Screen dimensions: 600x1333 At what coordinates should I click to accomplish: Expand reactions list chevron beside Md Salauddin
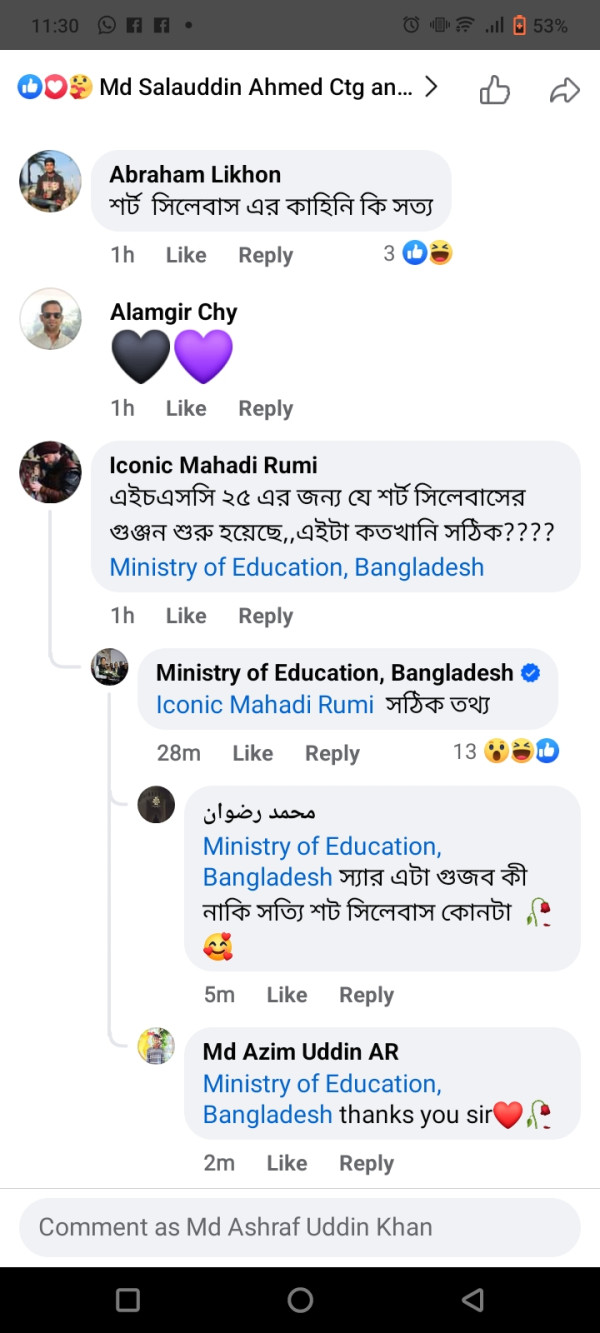pos(431,87)
